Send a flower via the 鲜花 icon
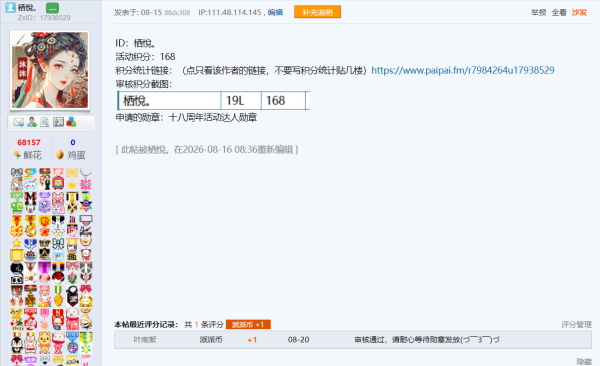 coord(17,155)
